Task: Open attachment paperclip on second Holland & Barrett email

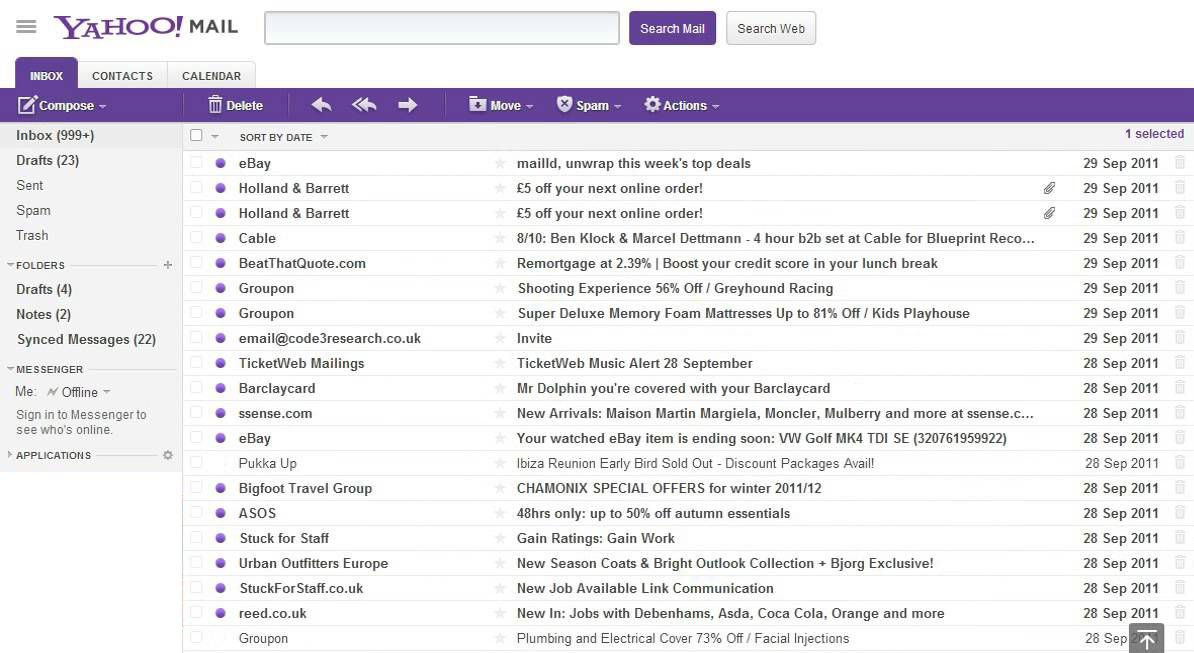Action: tap(1049, 213)
